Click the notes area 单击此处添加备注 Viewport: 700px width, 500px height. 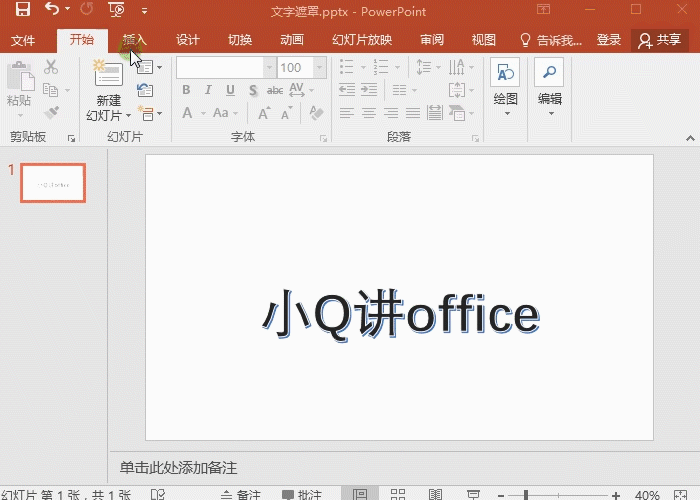click(179, 467)
